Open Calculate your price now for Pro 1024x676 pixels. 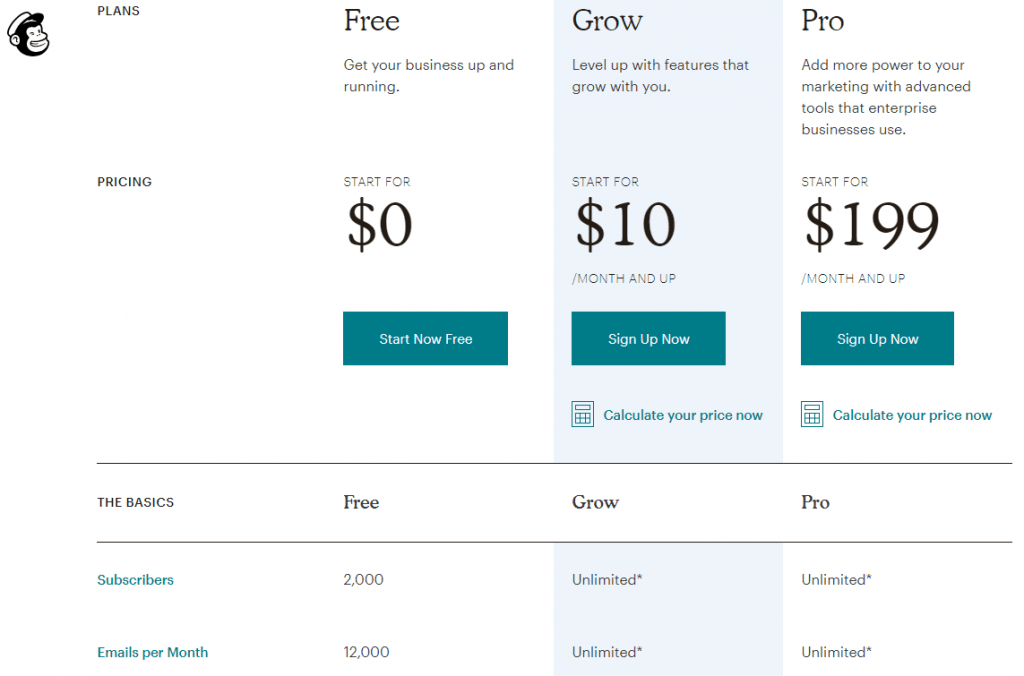pos(912,415)
